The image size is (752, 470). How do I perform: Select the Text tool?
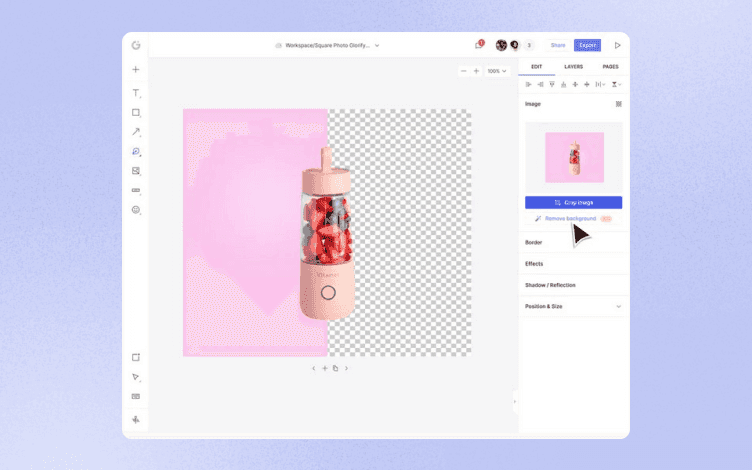(x=136, y=93)
